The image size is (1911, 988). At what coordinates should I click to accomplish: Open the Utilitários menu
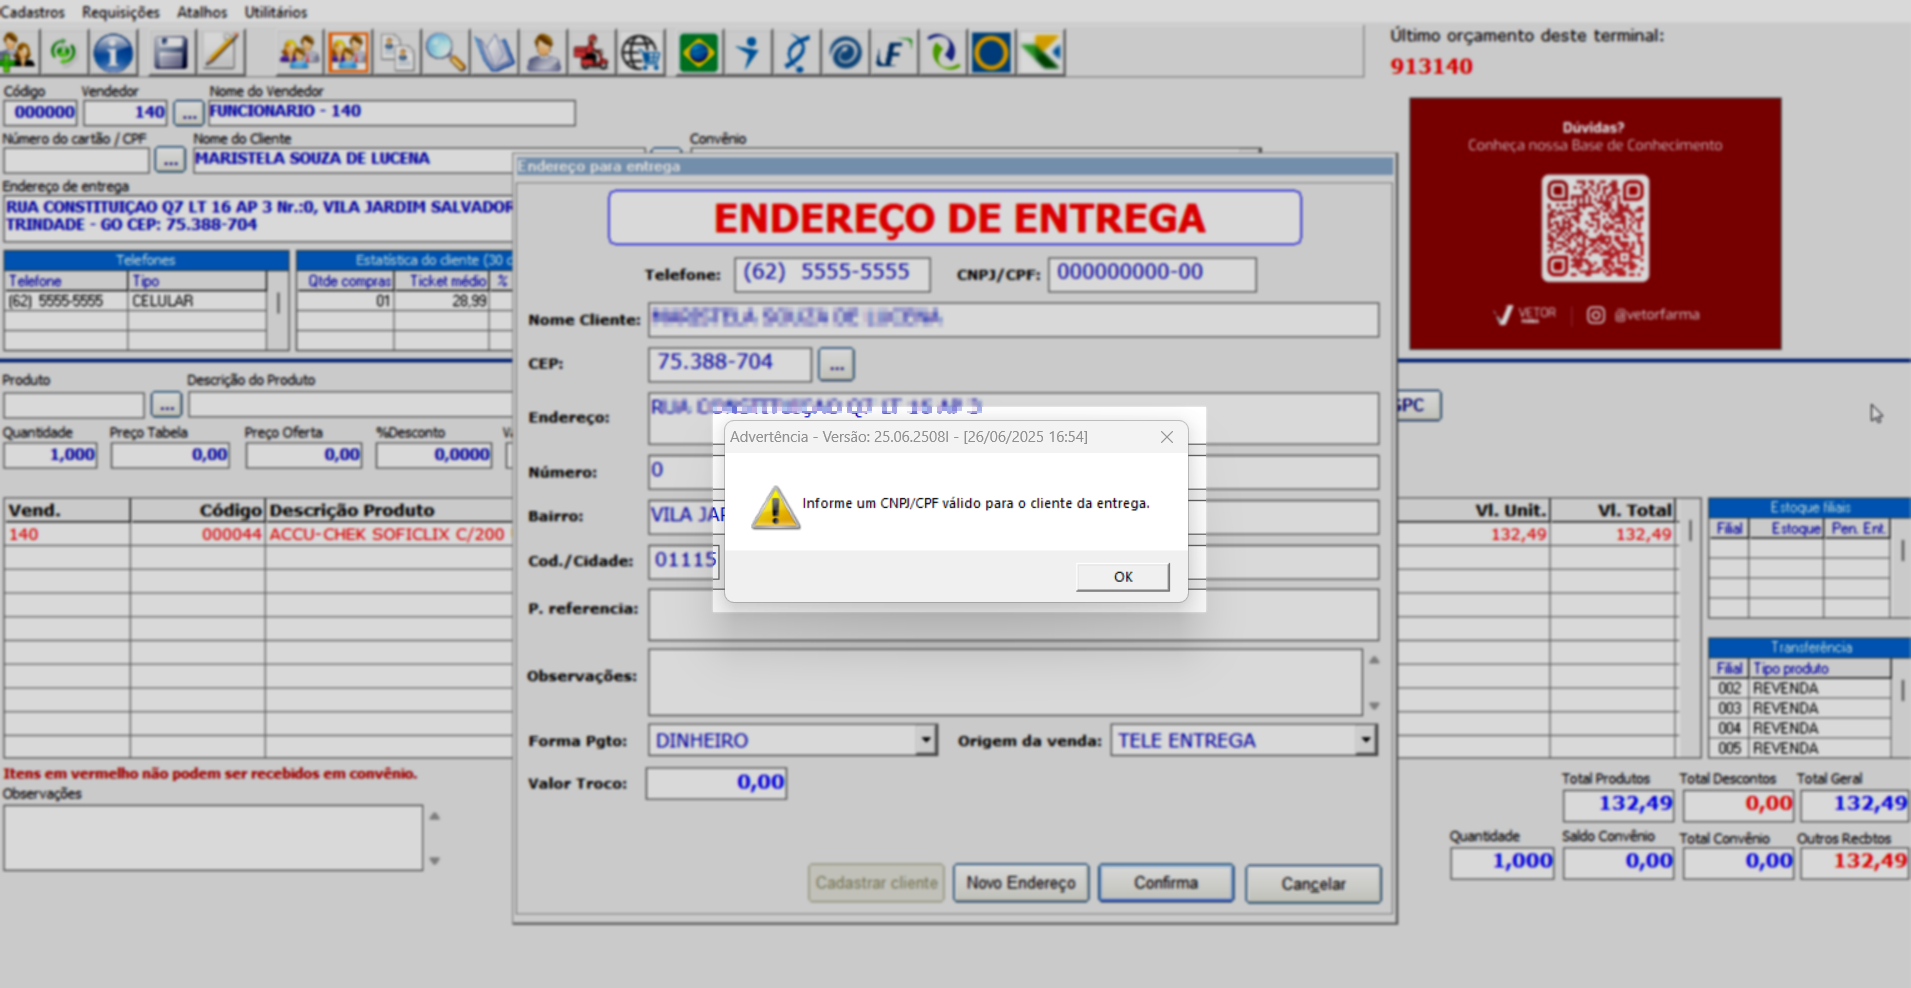[x=276, y=12]
